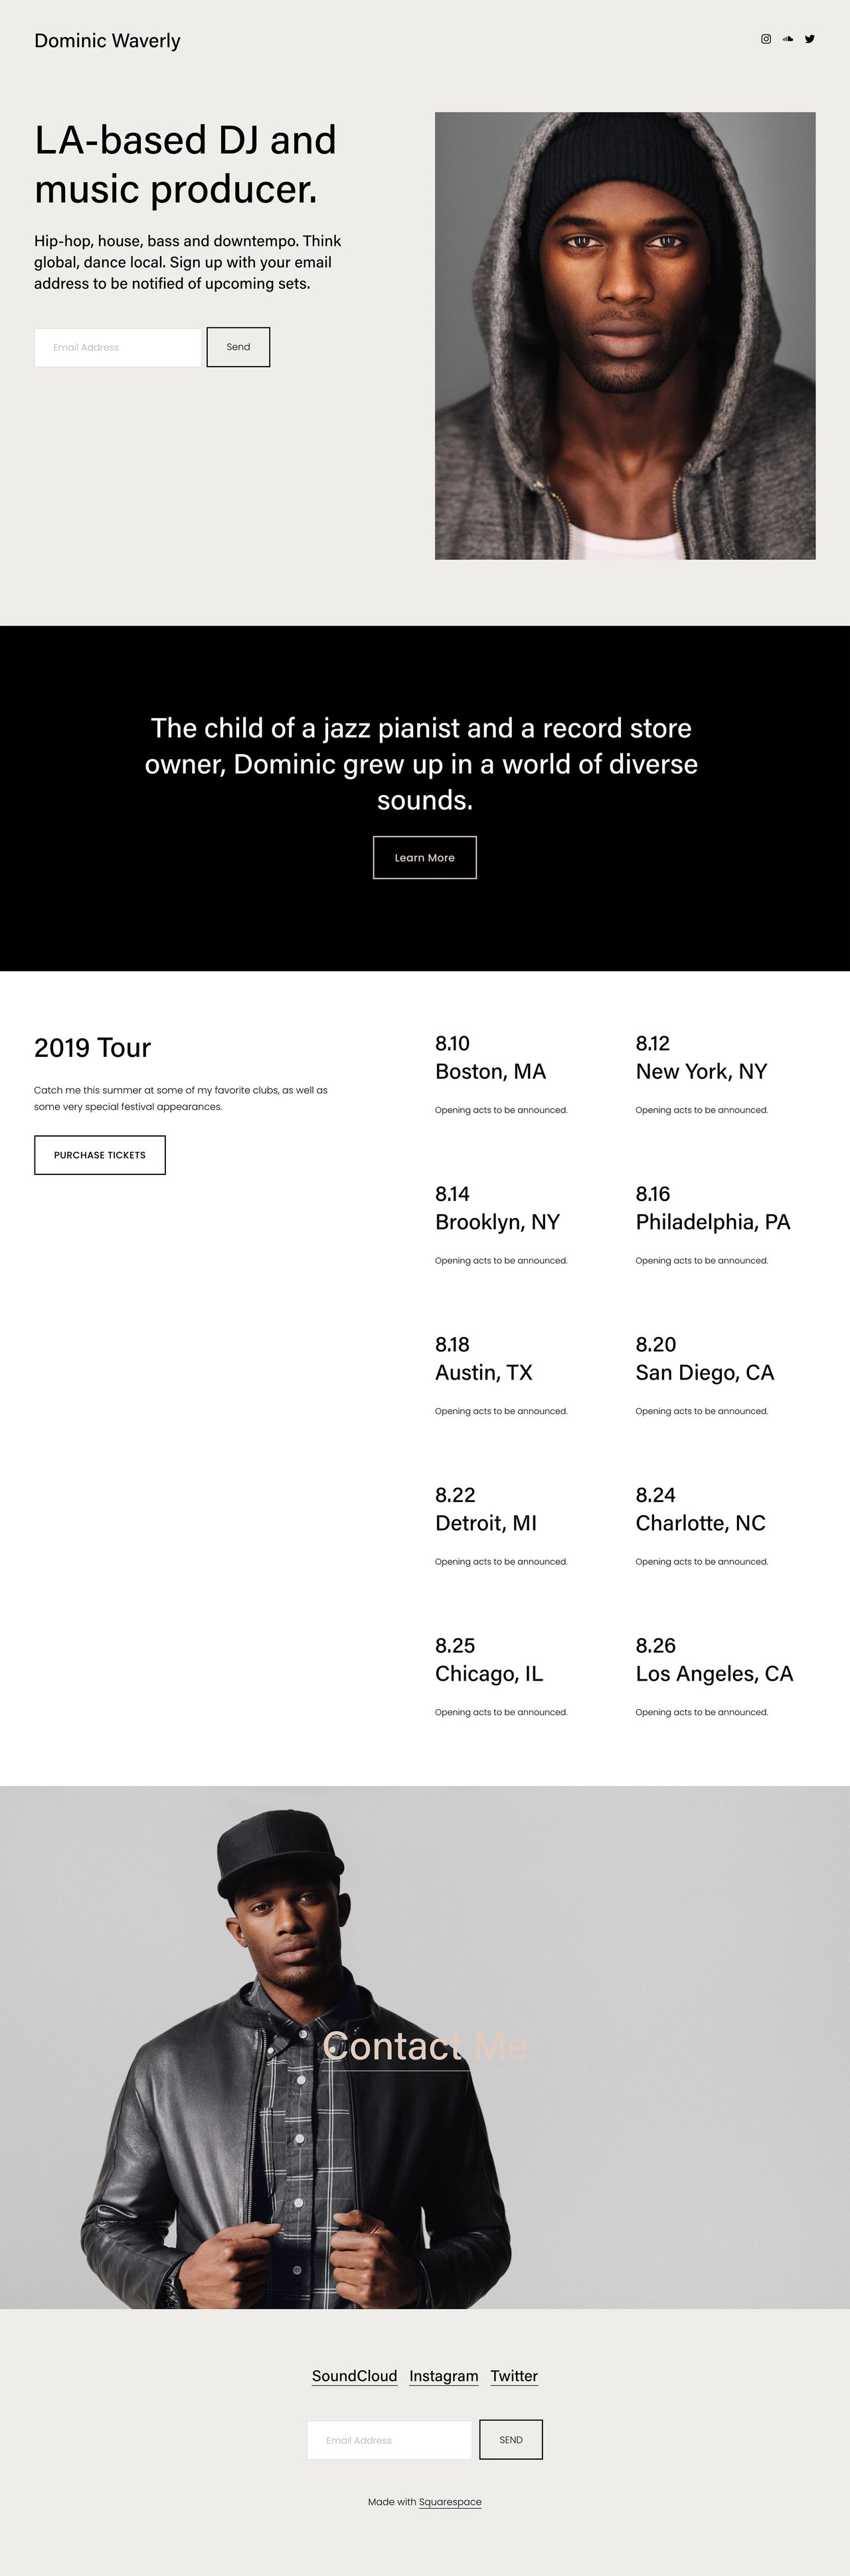Click the Squarespace link at the bottom

click(450, 2501)
